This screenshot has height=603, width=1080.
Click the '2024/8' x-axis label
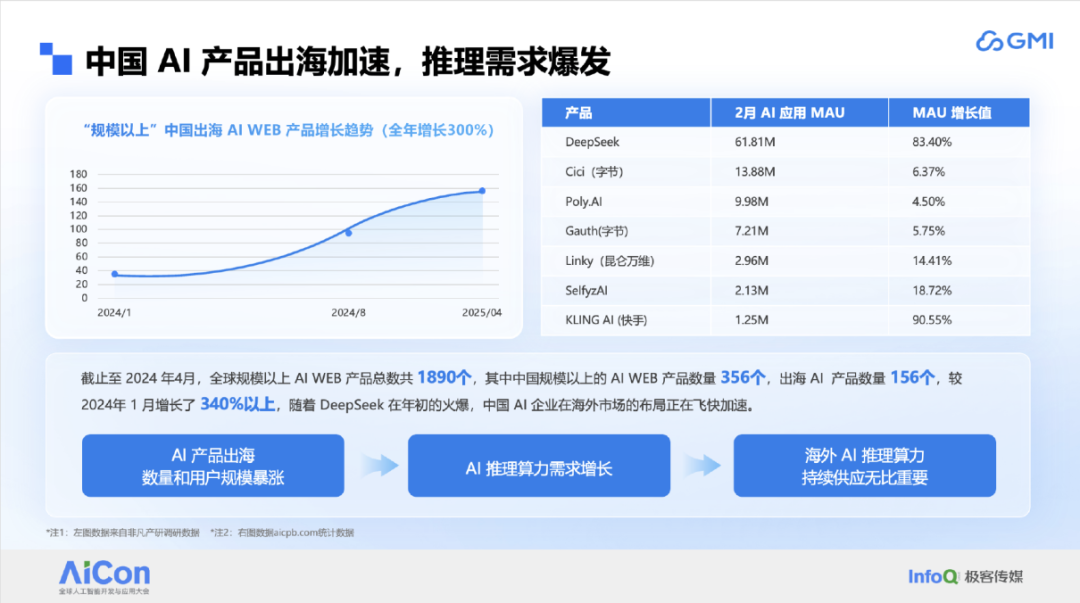point(349,313)
